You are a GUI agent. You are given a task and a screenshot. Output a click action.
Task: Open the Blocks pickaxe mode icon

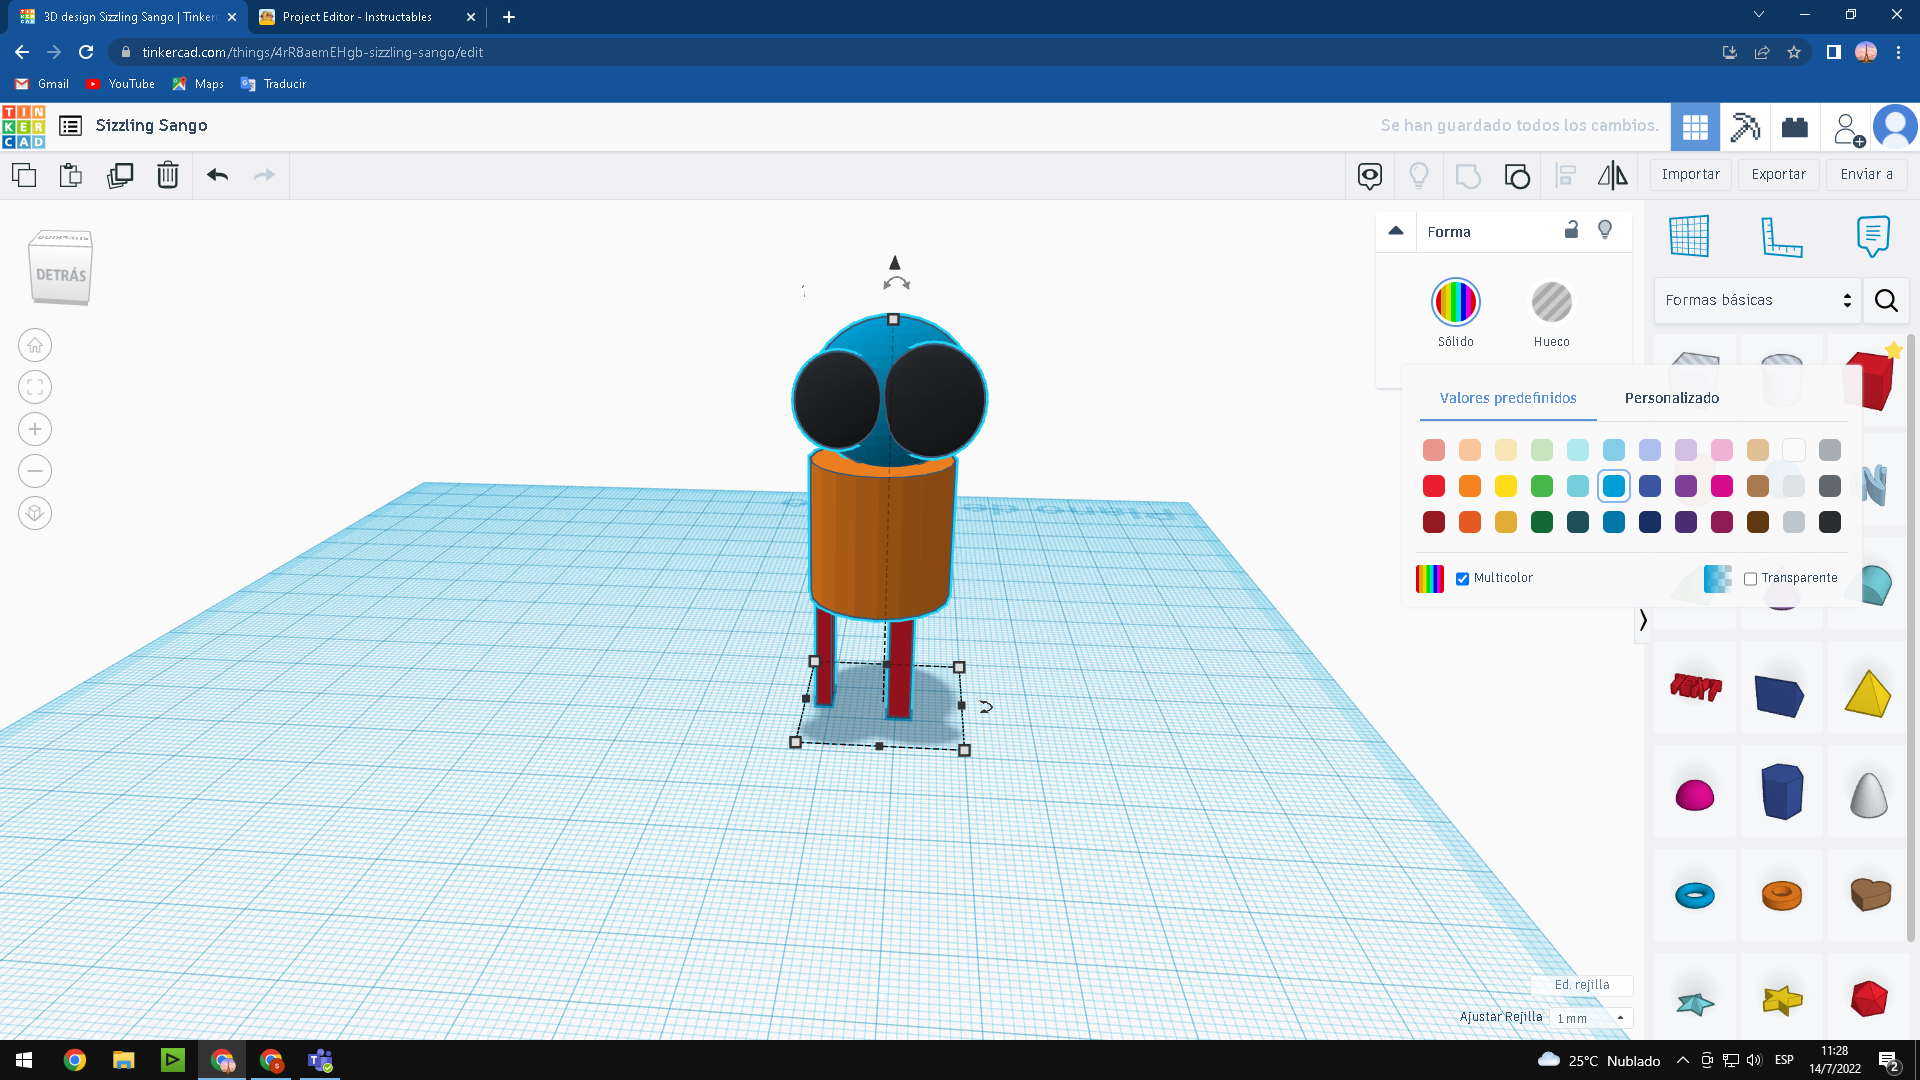coord(1745,127)
